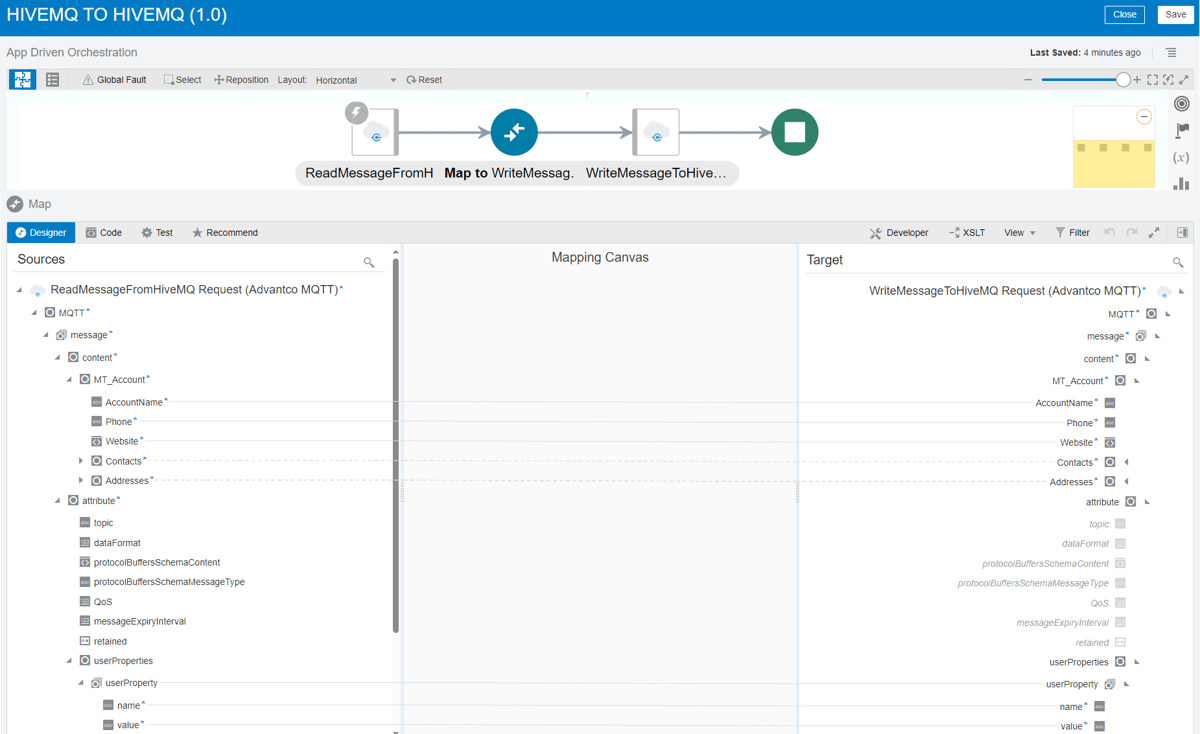1200x734 pixels.
Task: Click the zoom out minus icon
Action: click(x=1028, y=80)
